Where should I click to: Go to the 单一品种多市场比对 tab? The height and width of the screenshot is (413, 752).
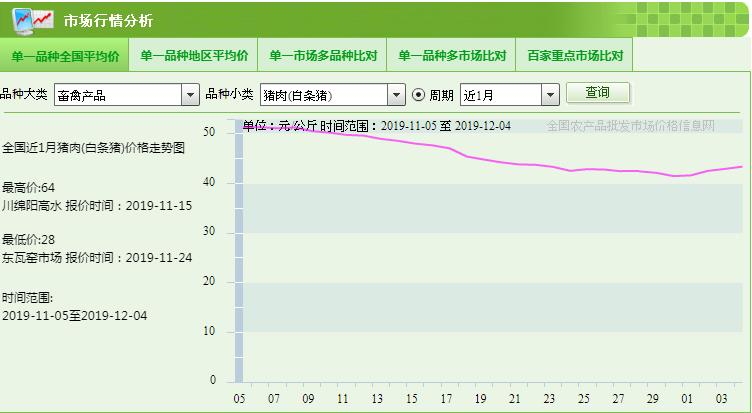coord(452,56)
